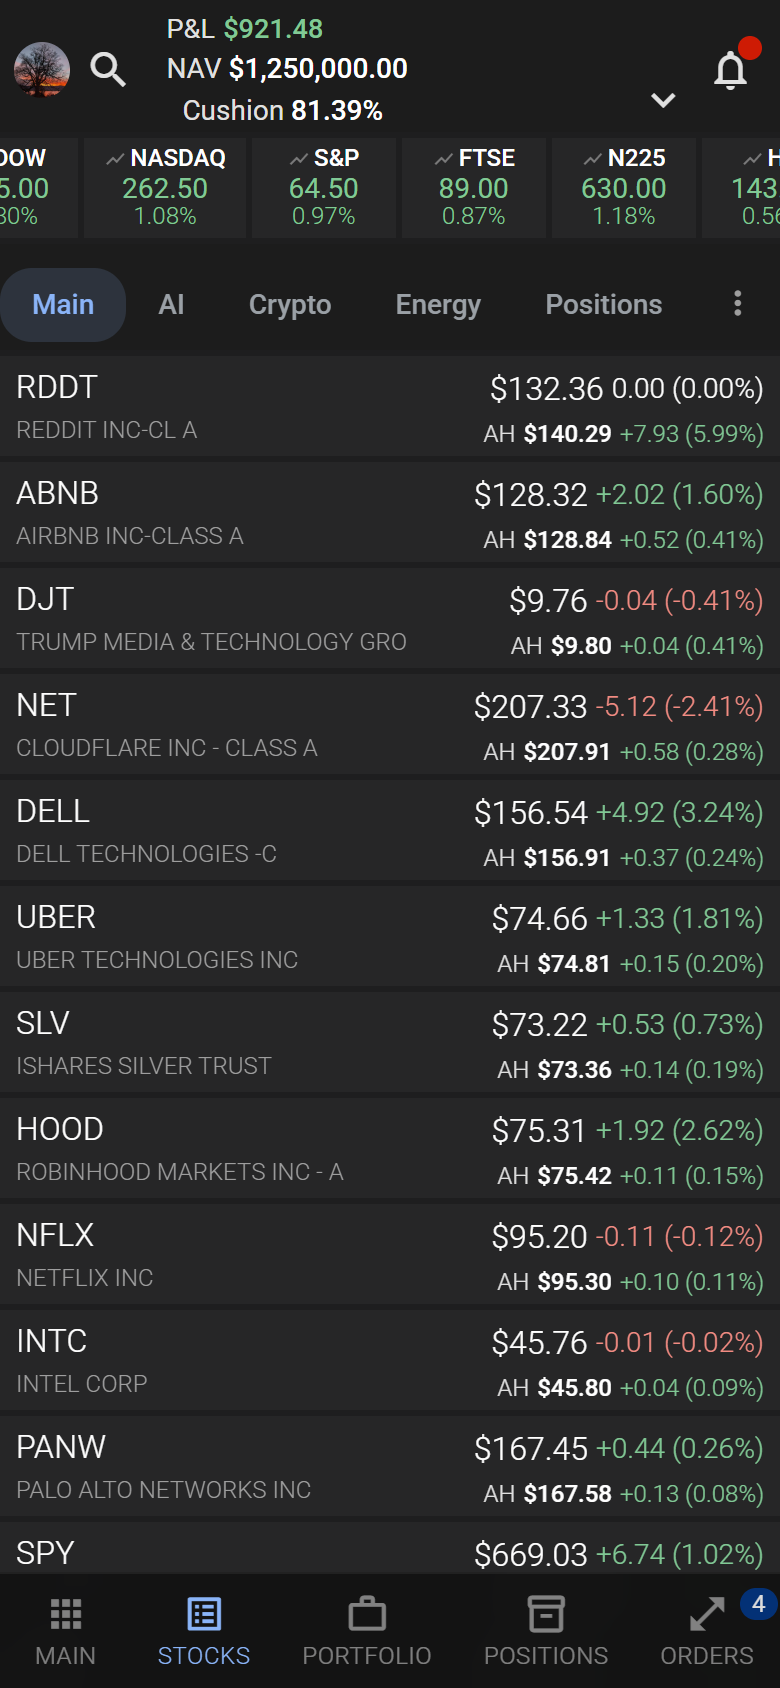Select the Energy watchlist tab
This screenshot has width=780, height=1688.
click(438, 304)
